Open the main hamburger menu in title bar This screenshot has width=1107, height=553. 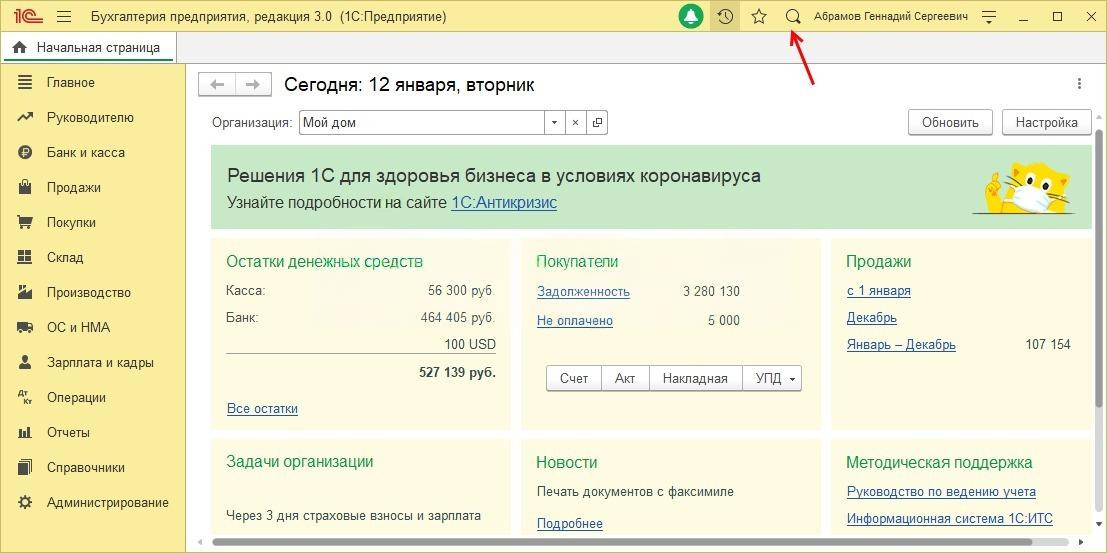coord(64,16)
